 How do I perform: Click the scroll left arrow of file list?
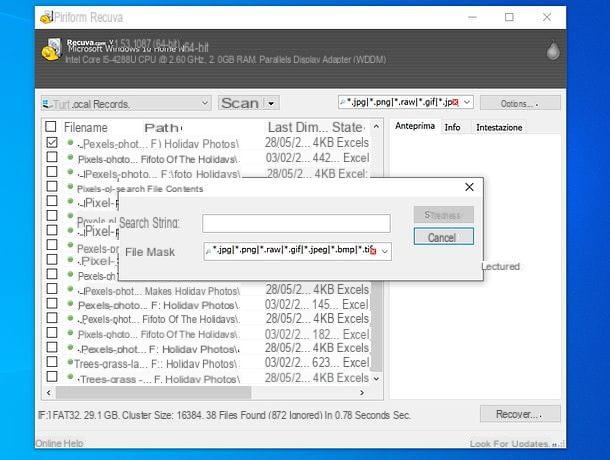point(49,393)
